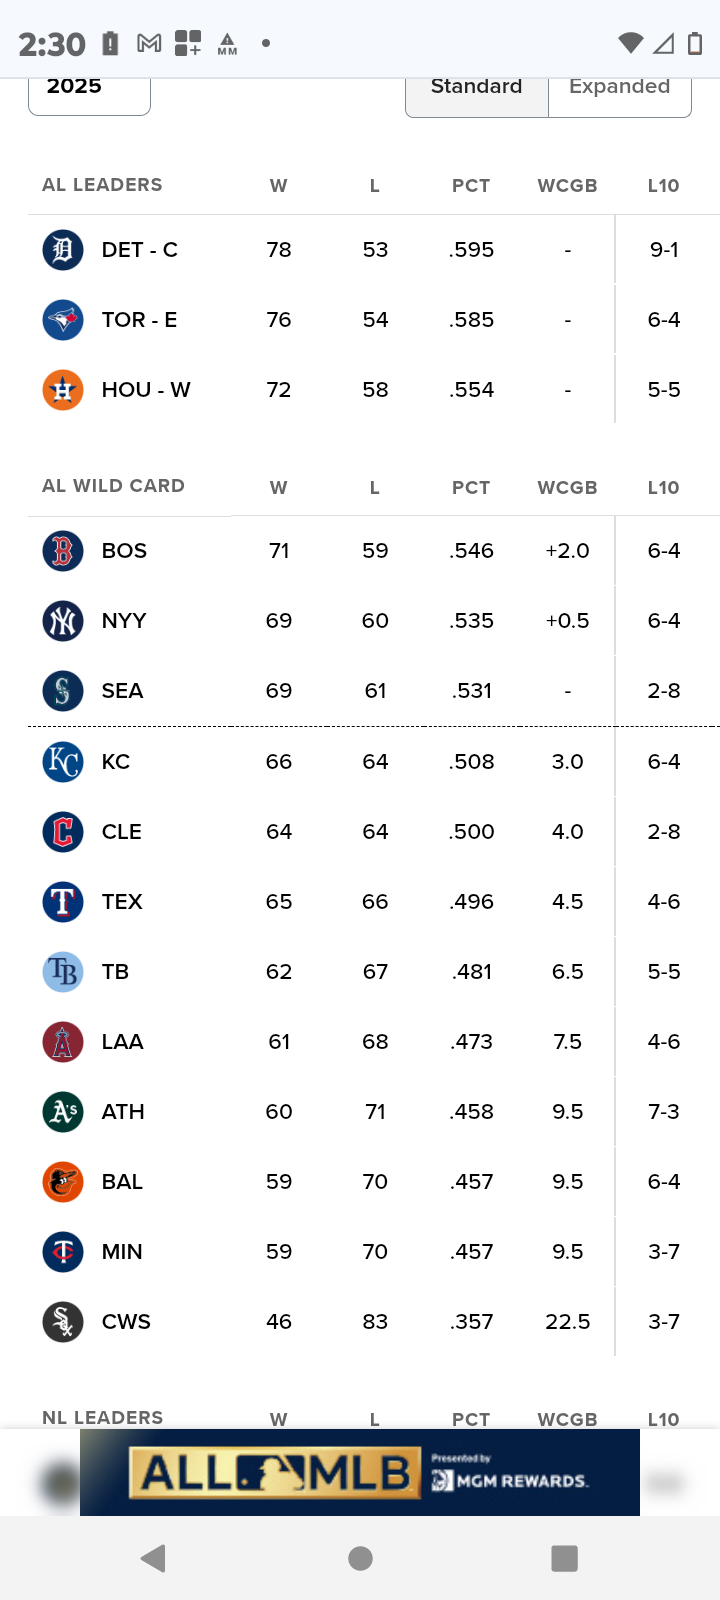Open the ATH team link

coord(122,1112)
